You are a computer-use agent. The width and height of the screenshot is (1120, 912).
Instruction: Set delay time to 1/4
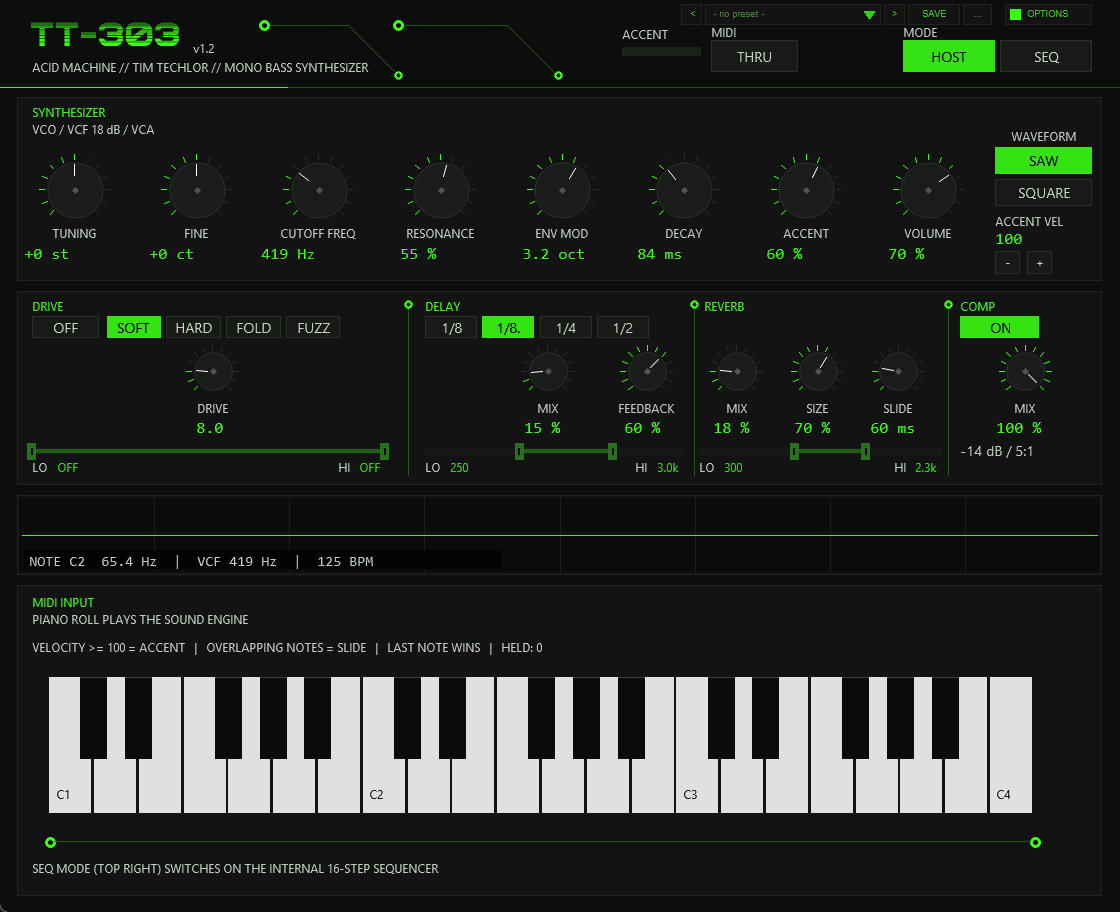coord(566,328)
